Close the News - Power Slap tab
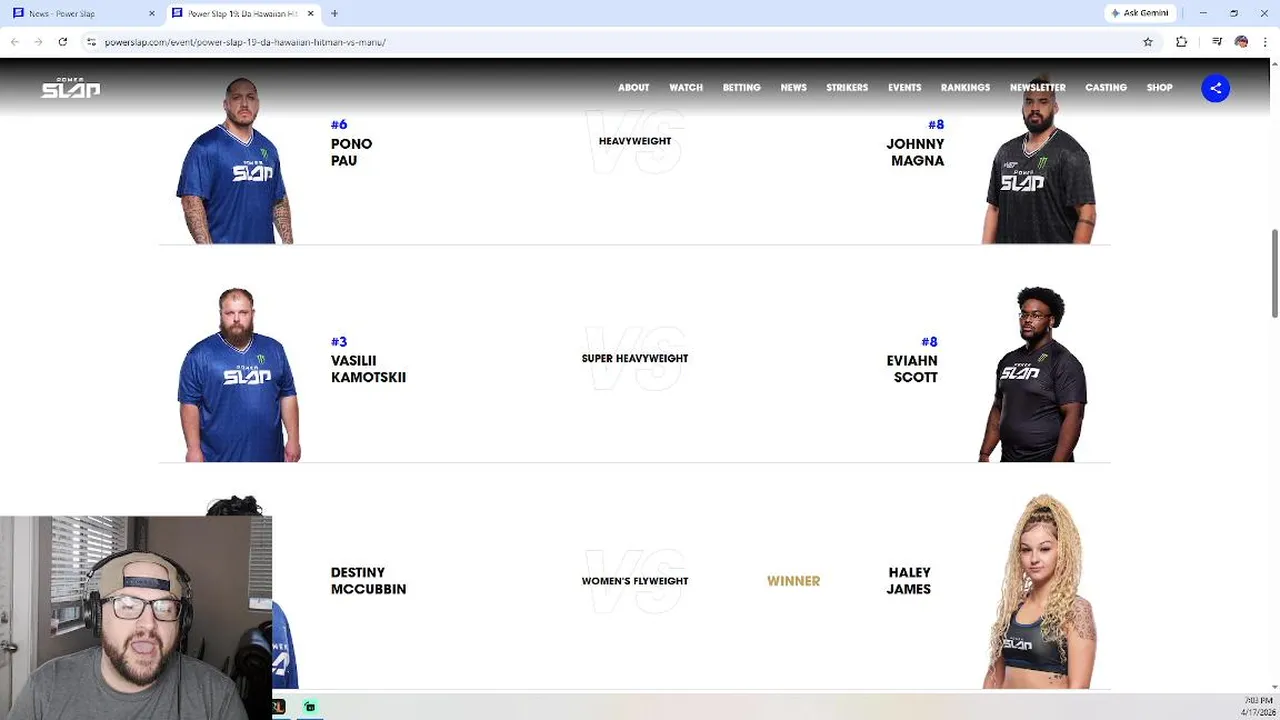 tap(152, 14)
